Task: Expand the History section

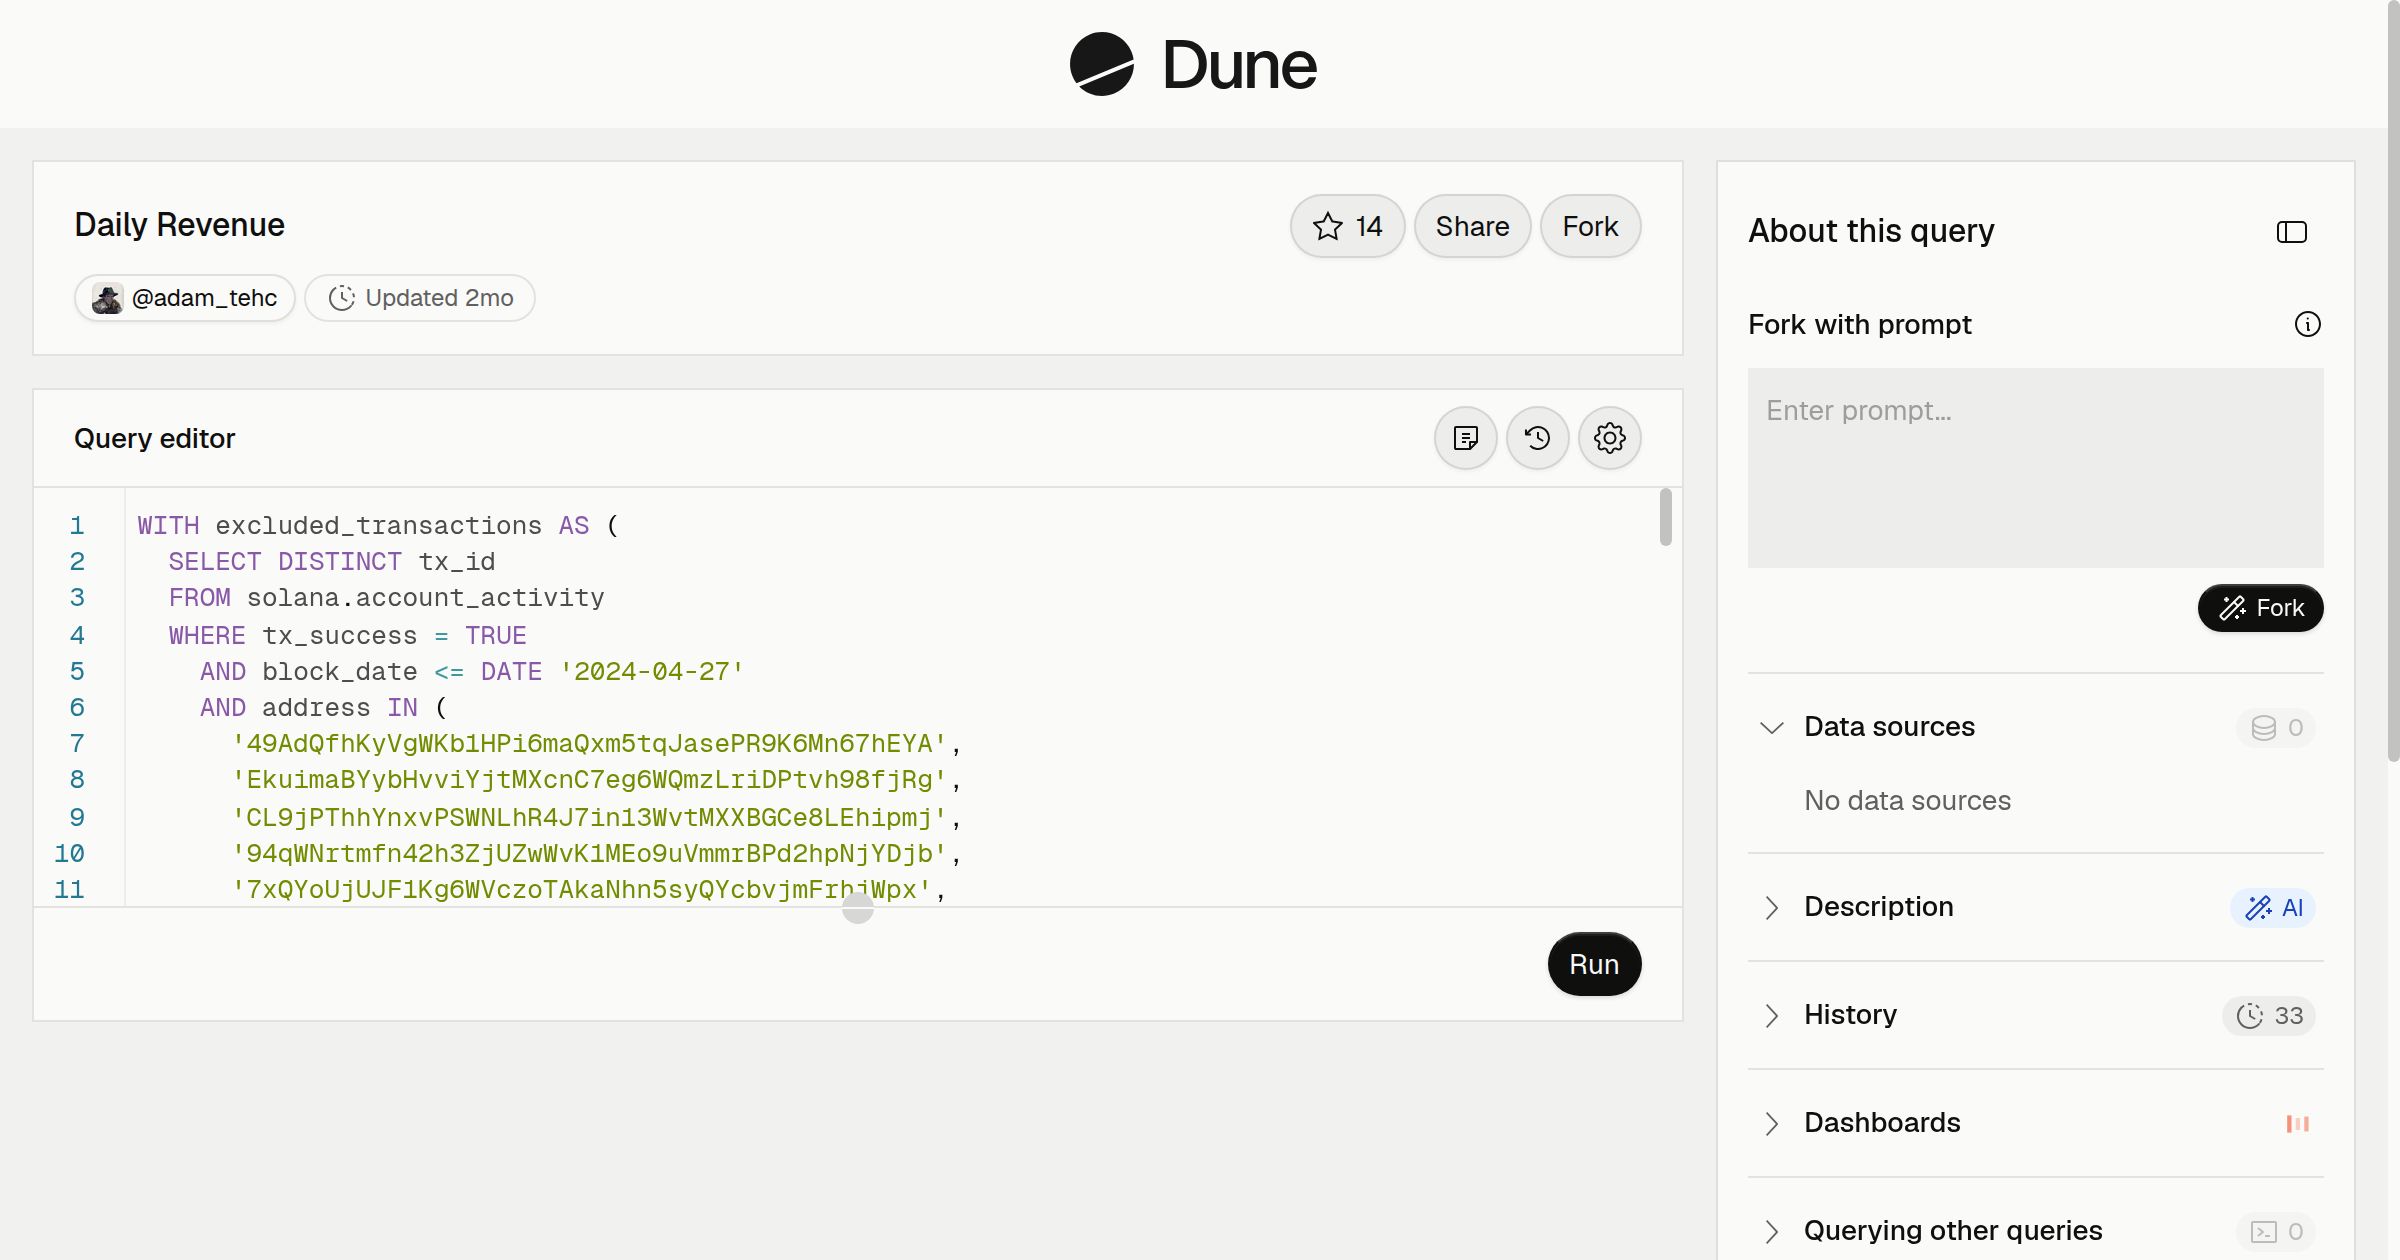Action: click(x=1771, y=1015)
